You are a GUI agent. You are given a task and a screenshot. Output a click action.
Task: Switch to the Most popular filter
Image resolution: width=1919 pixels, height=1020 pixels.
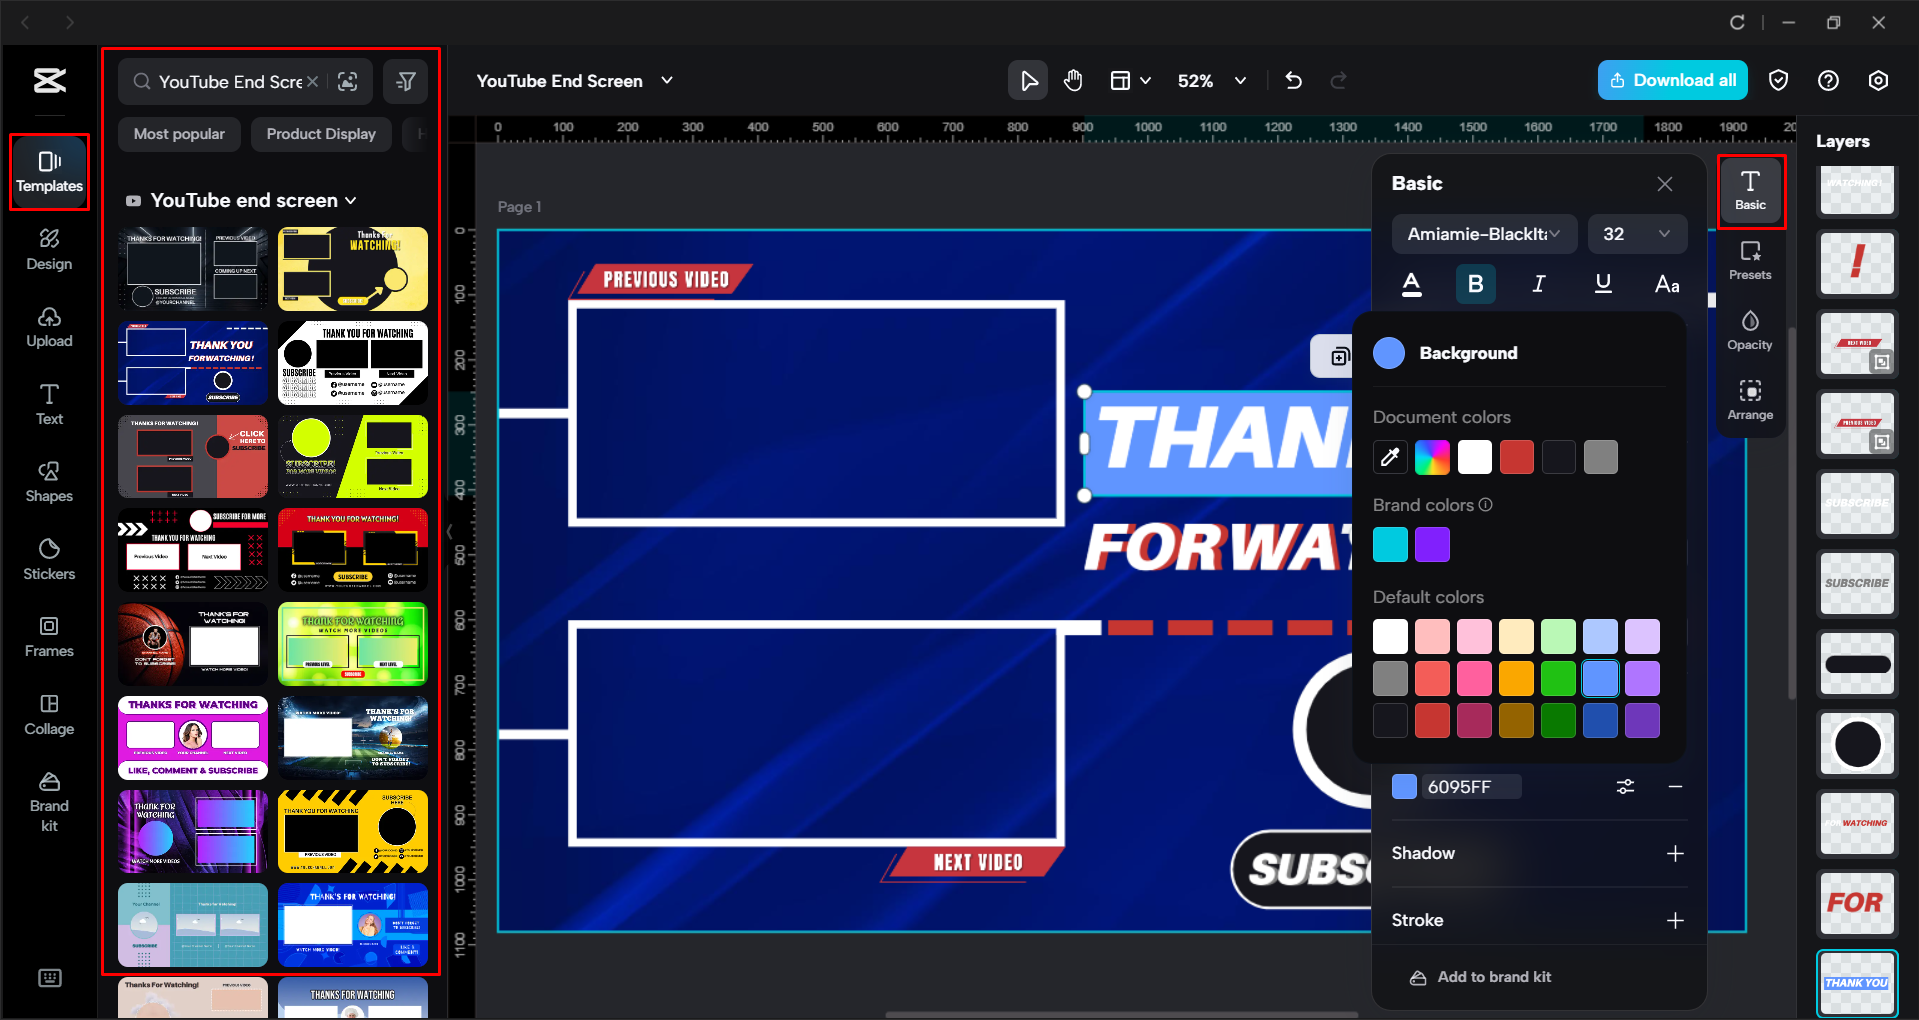point(179,133)
